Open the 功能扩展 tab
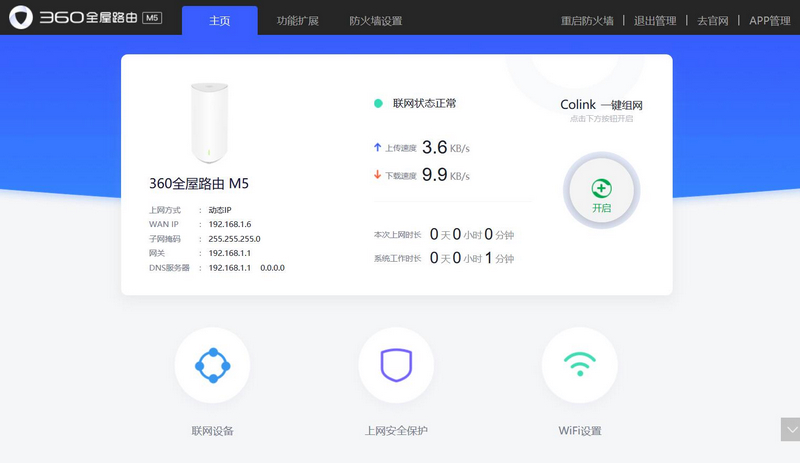The image size is (800, 463). coord(297,21)
